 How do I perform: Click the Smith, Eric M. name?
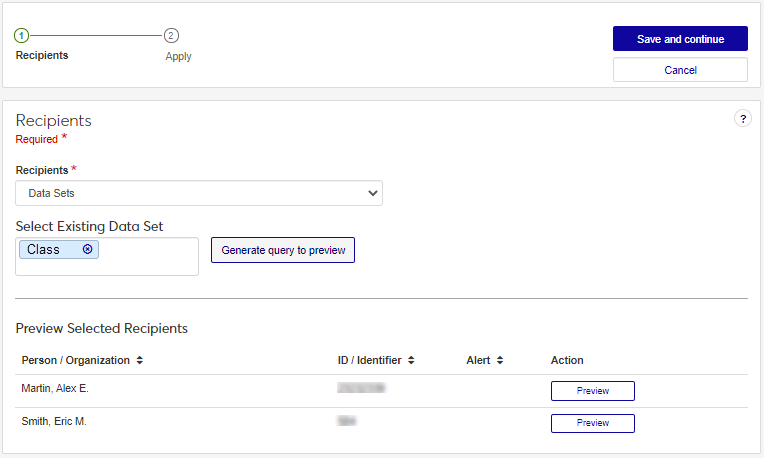54,422
